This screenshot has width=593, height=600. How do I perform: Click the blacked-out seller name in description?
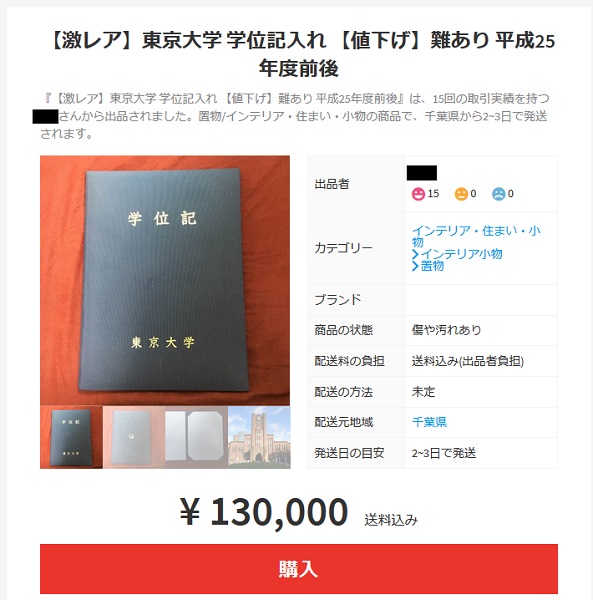[46, 117]
